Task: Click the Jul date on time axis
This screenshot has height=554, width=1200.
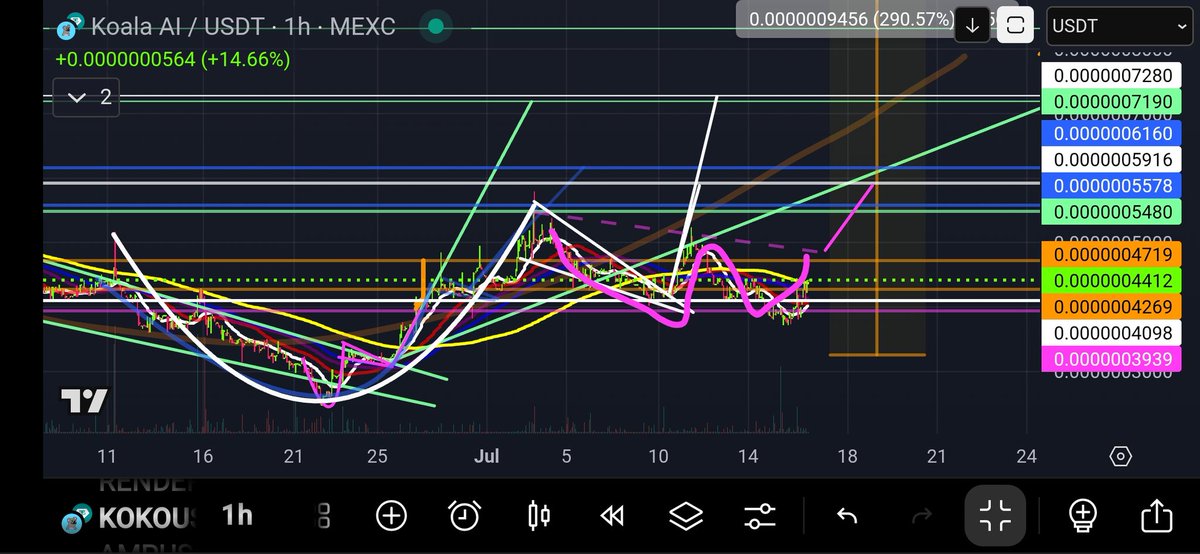Action: pyautogui.click(x=486, y=456)
